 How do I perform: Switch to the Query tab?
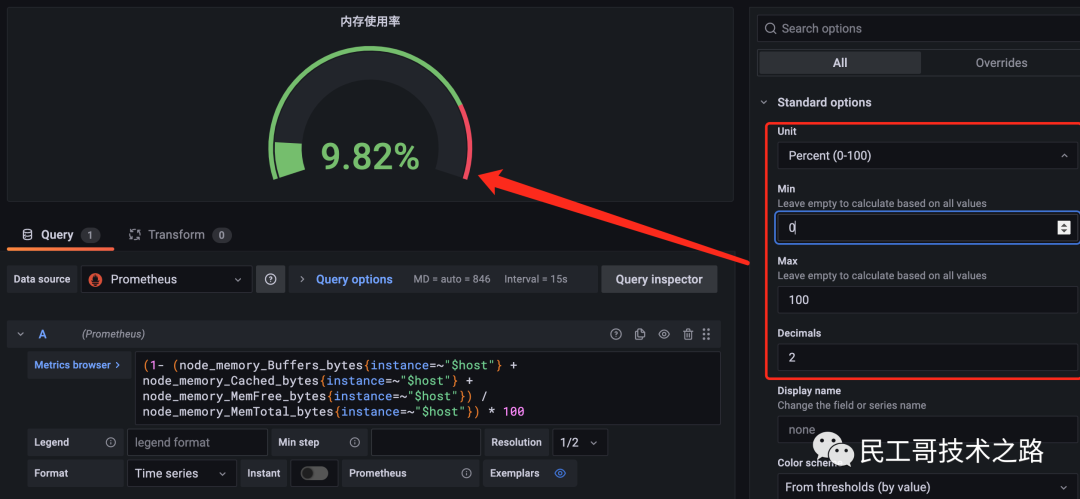[x=61, y=235]
